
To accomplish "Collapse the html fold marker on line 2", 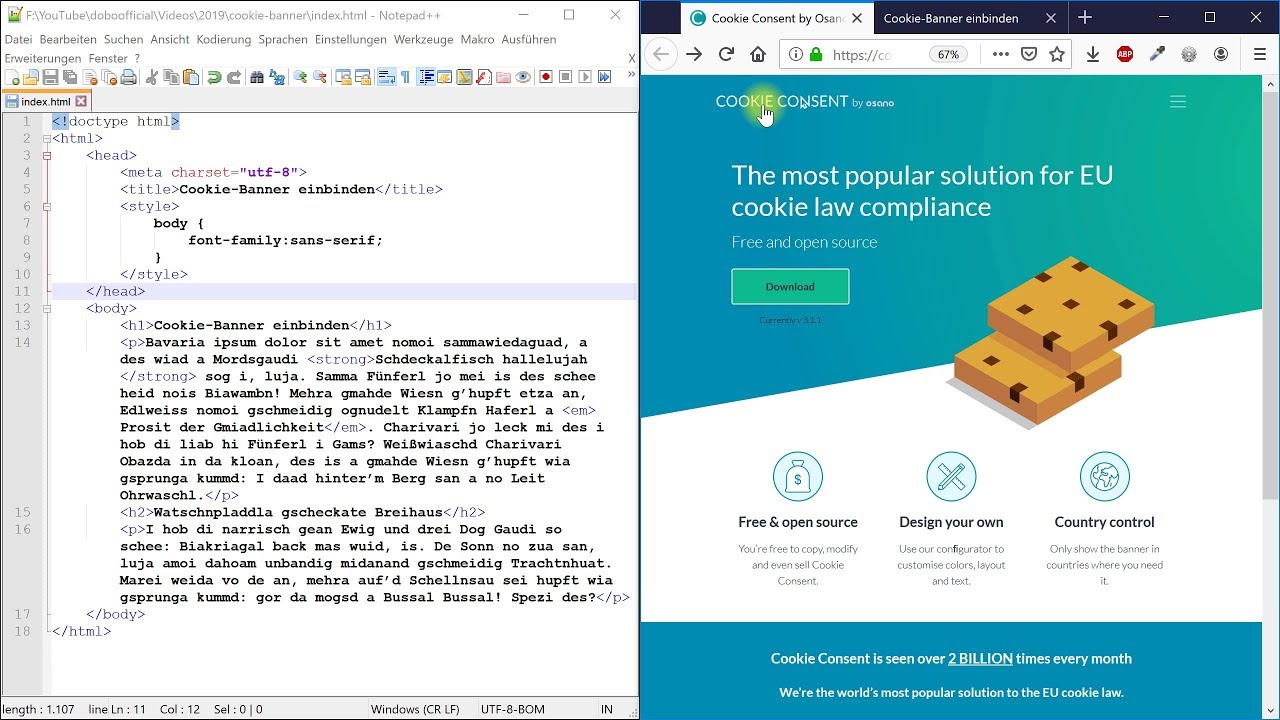I will click(x=46, y=138).
